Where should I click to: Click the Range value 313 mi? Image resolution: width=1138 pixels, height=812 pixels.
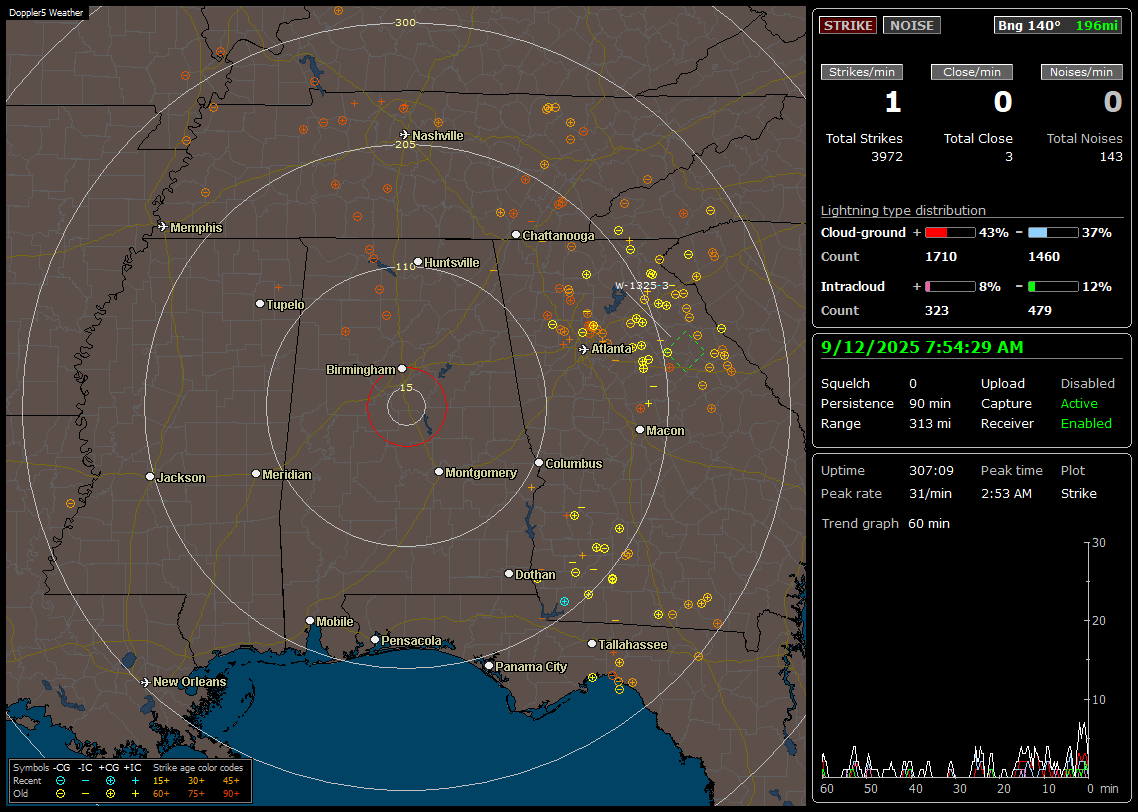point(930,424)
